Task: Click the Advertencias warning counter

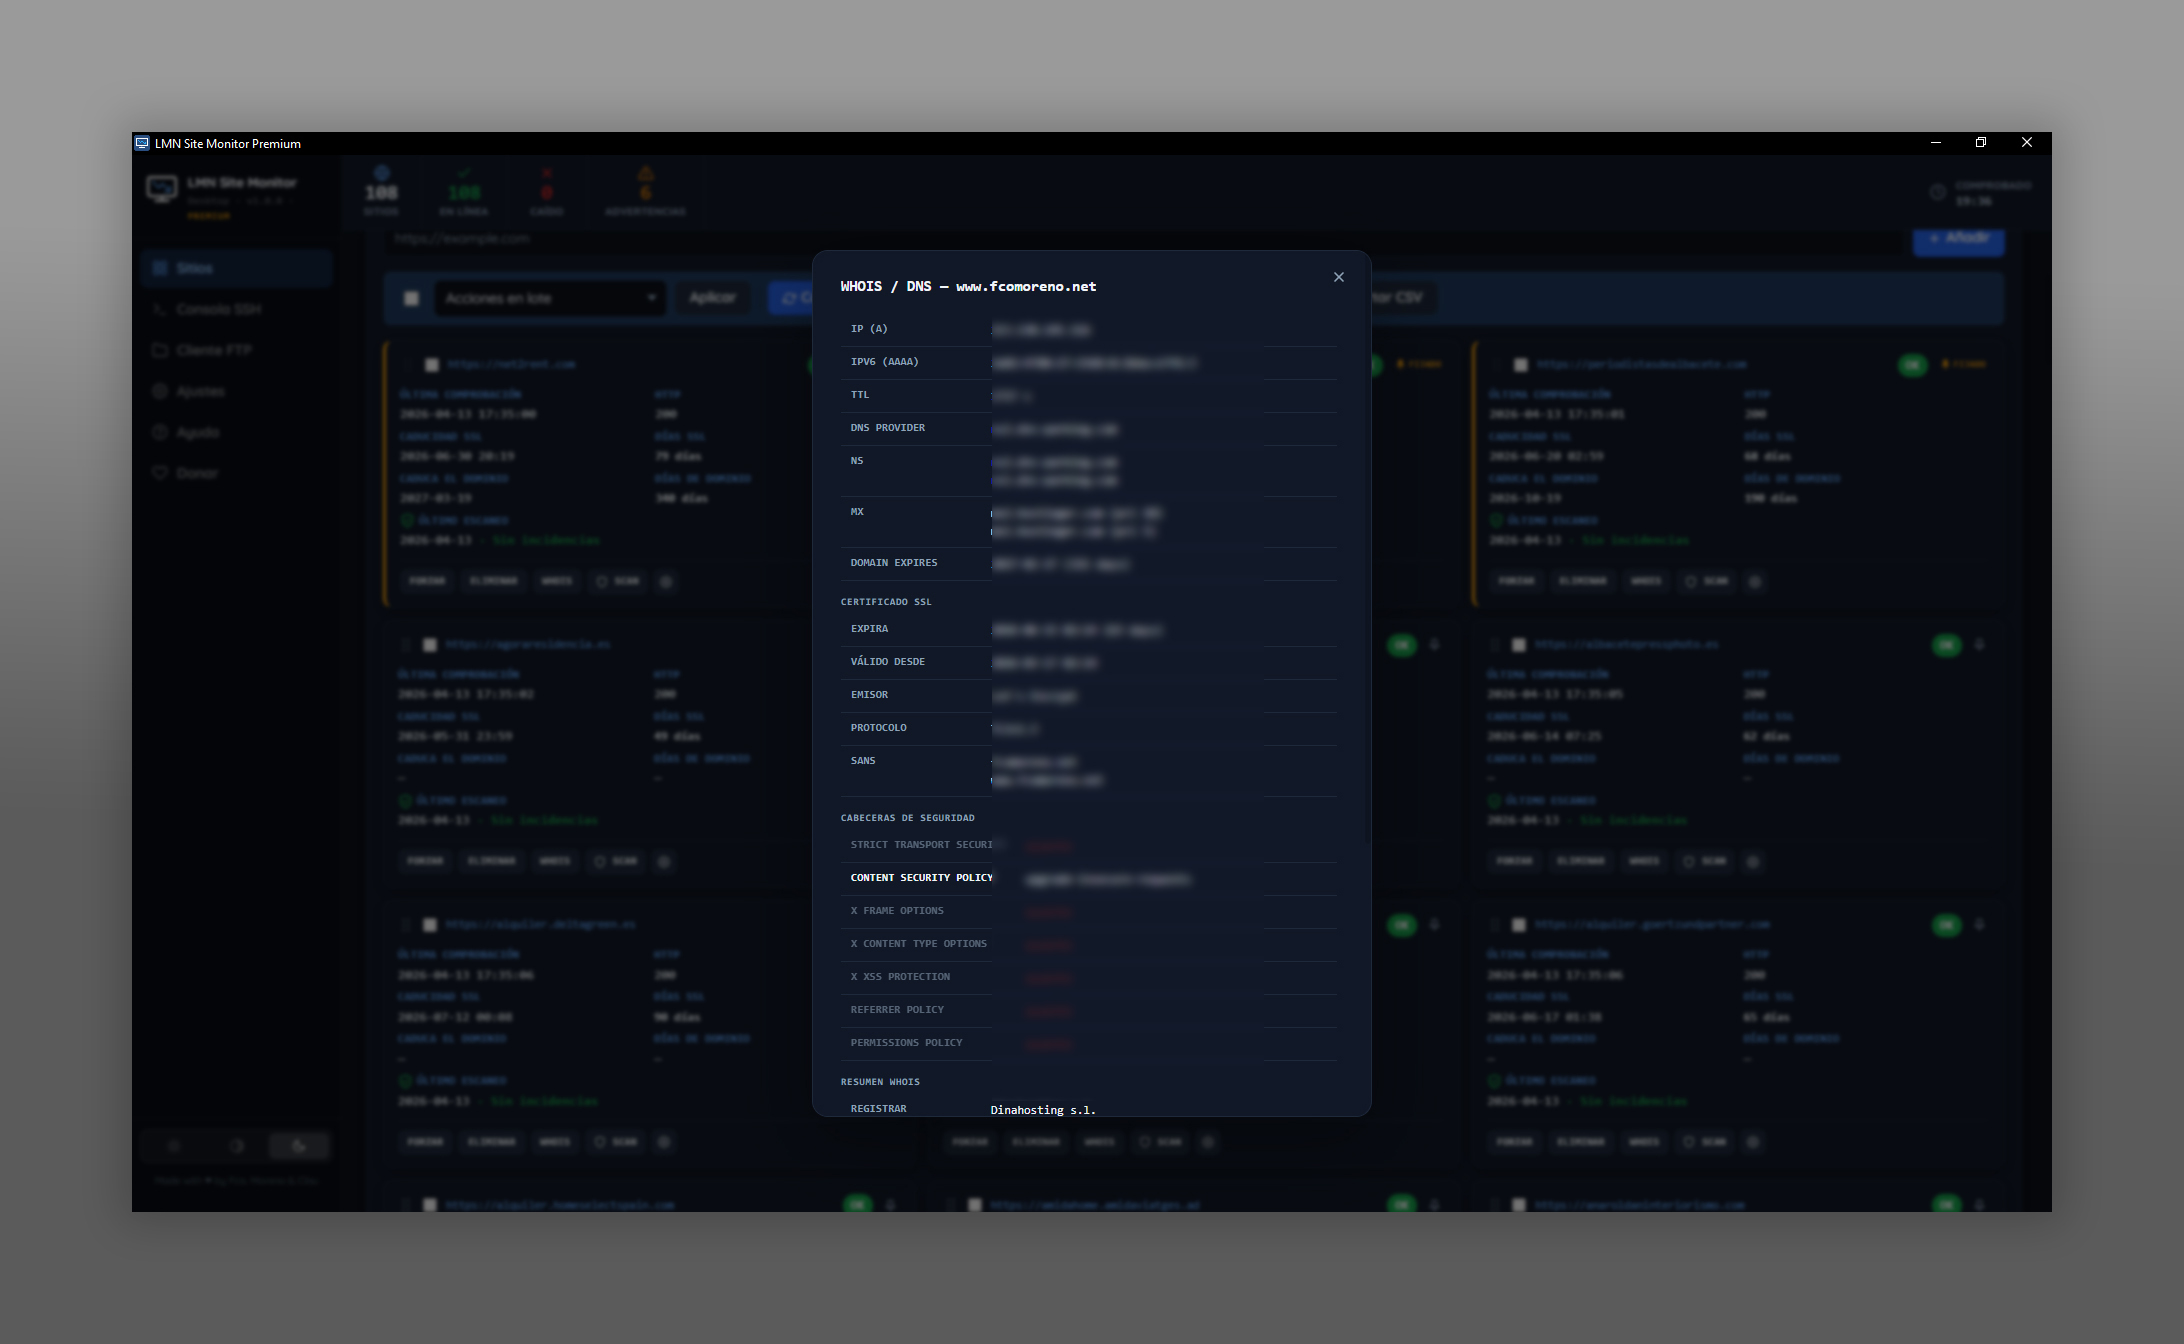Action: [x=645, y=192]
